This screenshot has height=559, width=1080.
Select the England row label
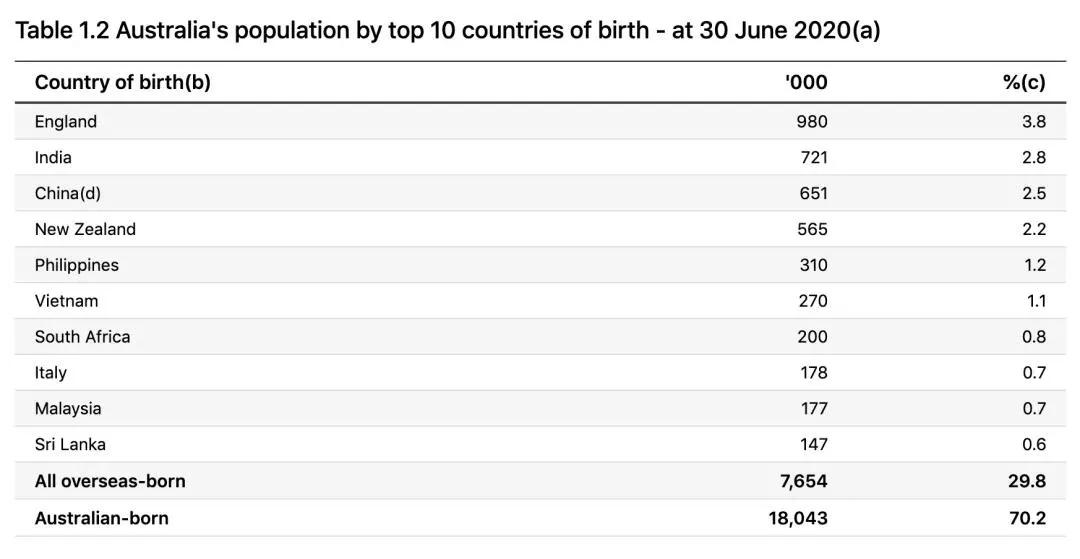click(66, 122)
